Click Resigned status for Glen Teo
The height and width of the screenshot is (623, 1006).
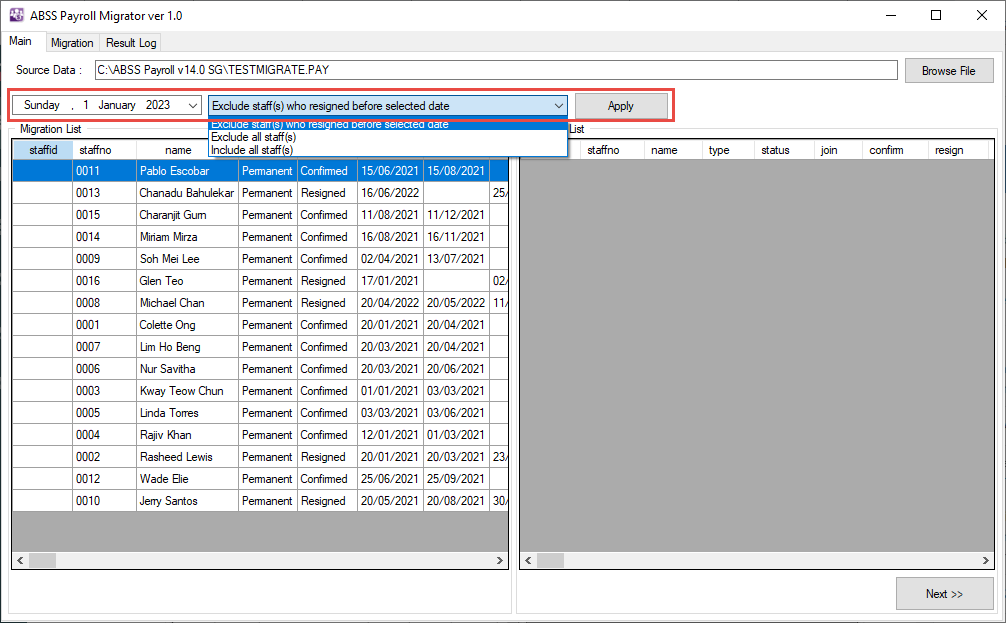(327, 281)
